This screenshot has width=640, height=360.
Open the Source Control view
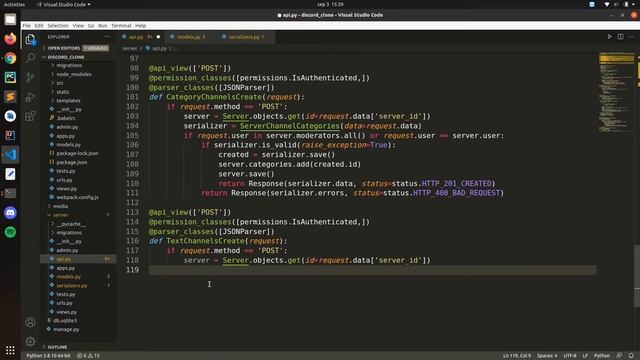30,77
